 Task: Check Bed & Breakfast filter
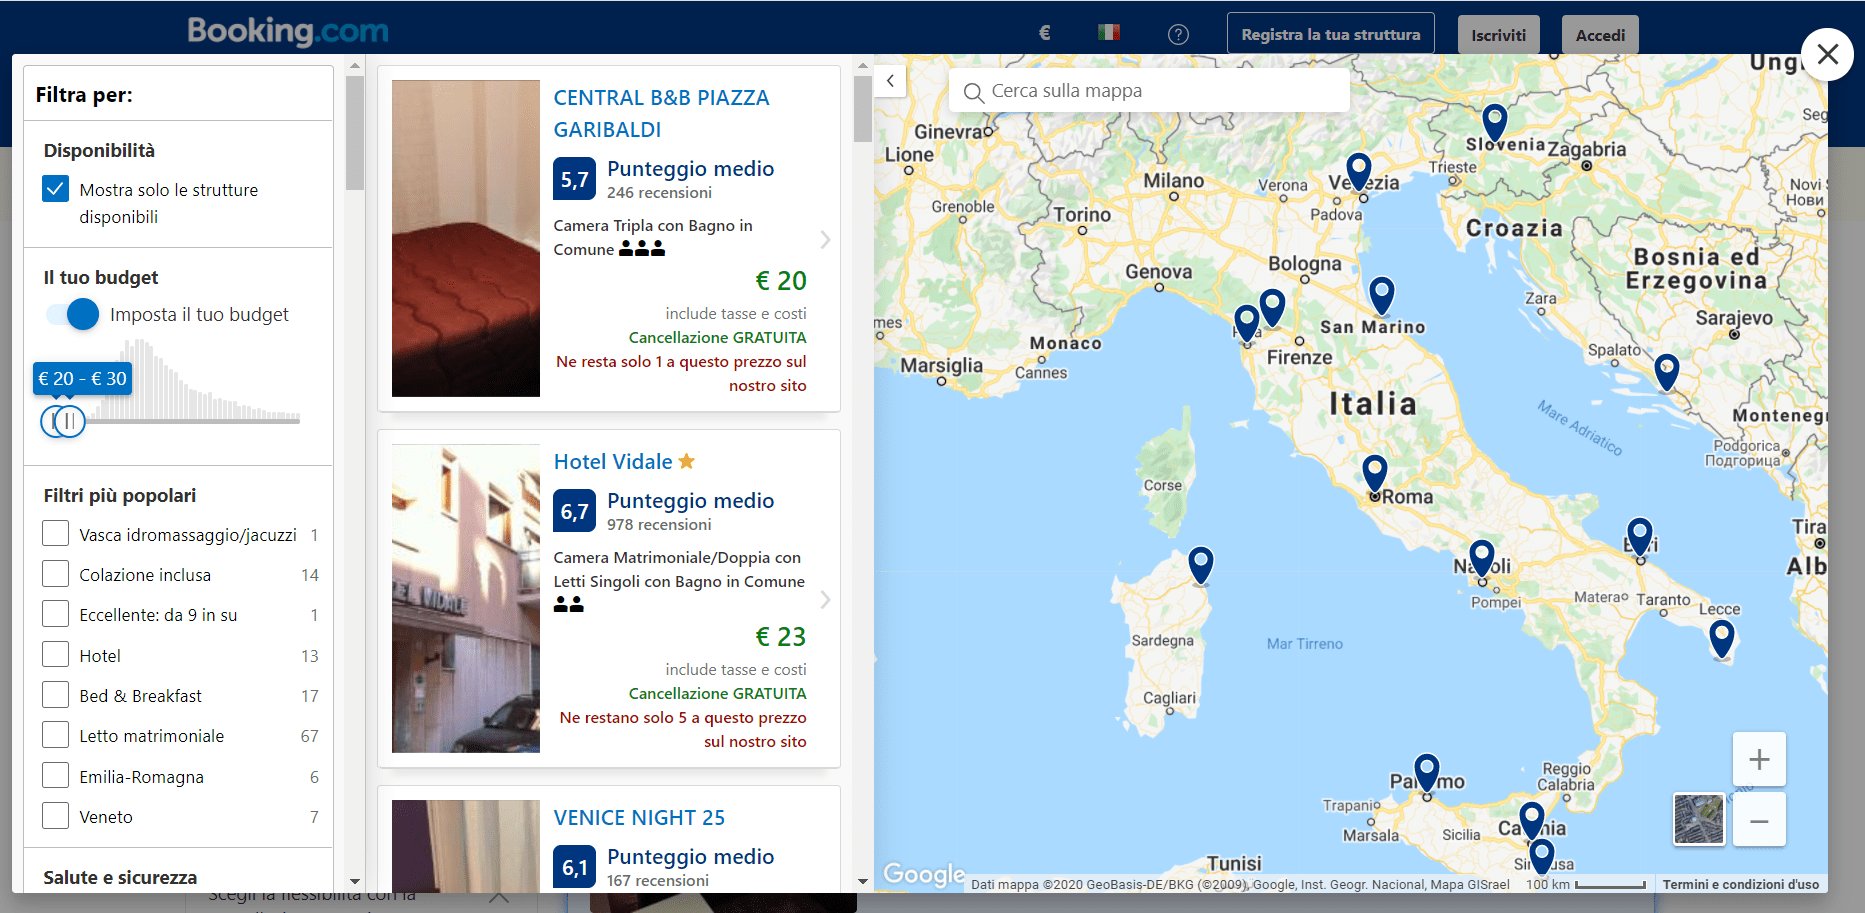[56, 695]
